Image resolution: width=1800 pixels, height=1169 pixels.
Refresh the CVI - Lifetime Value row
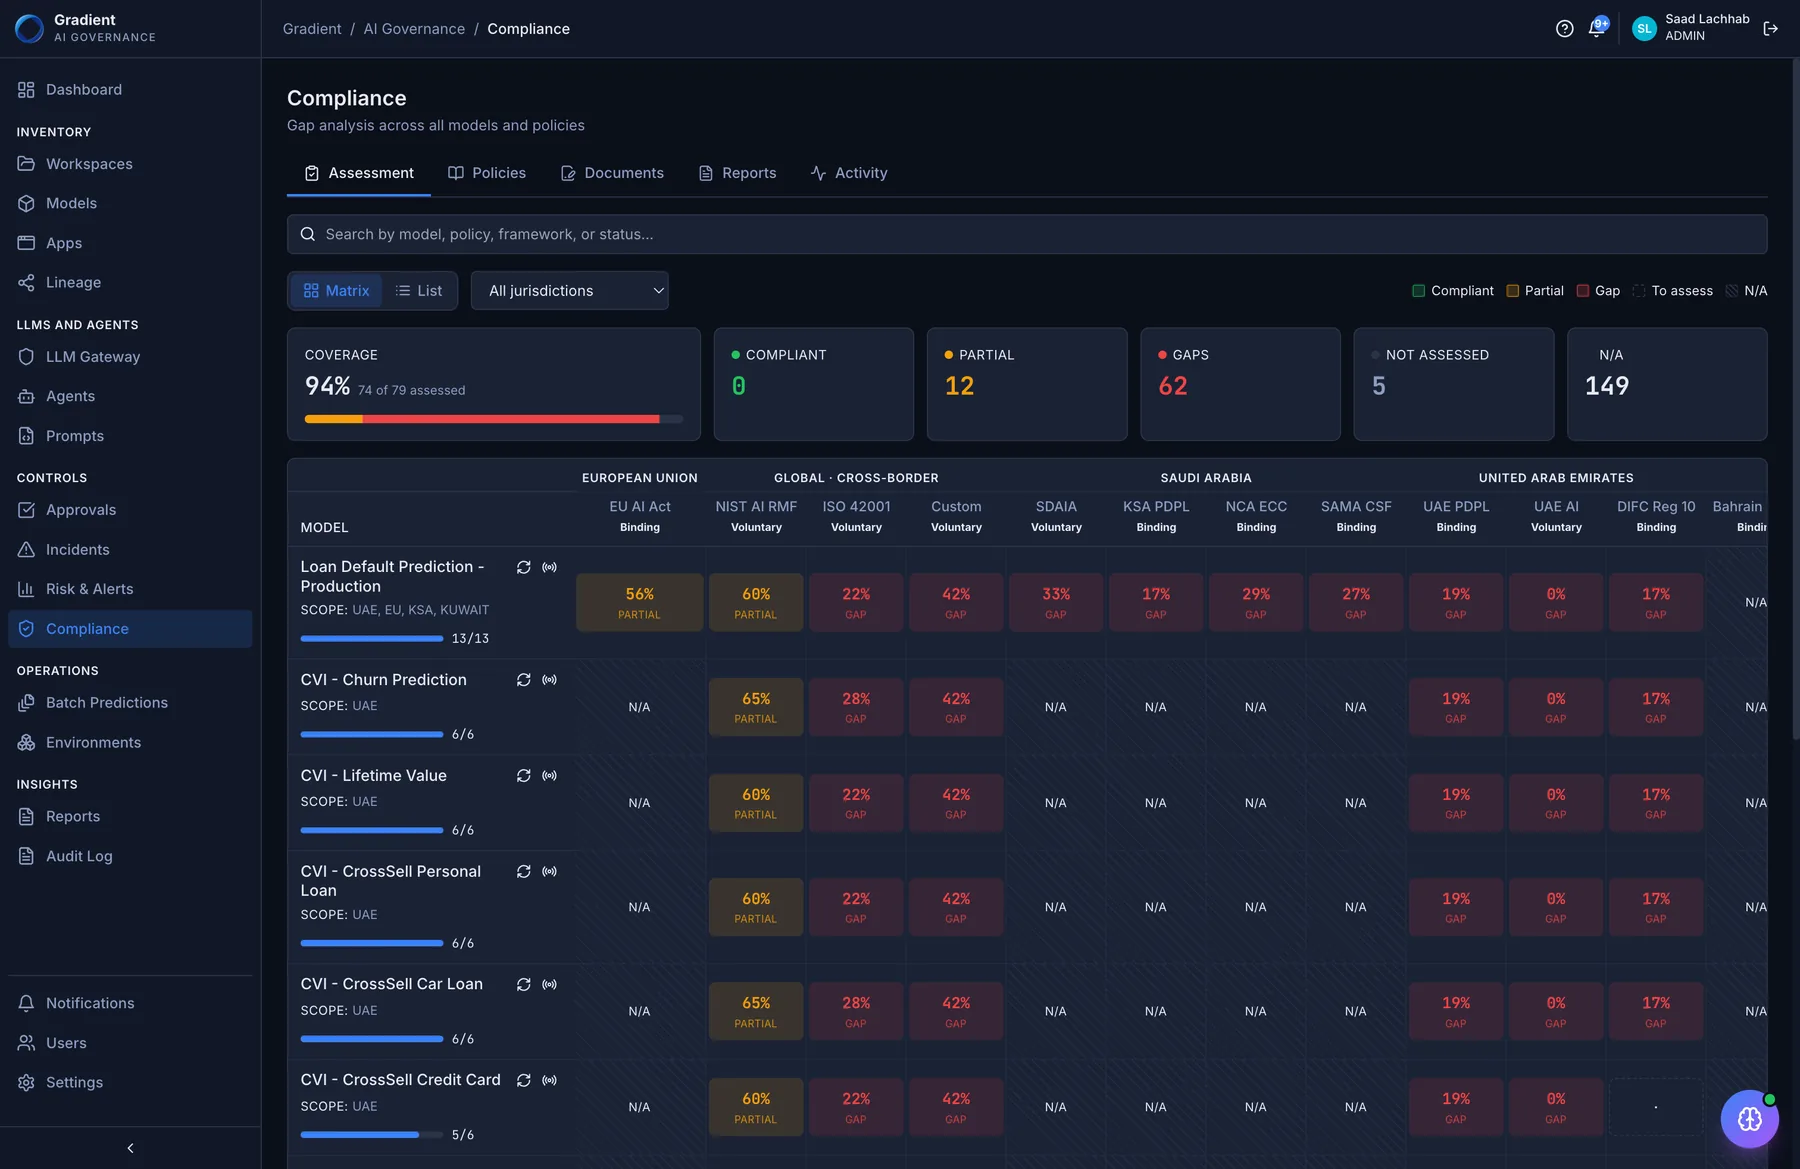pos(523,776)
